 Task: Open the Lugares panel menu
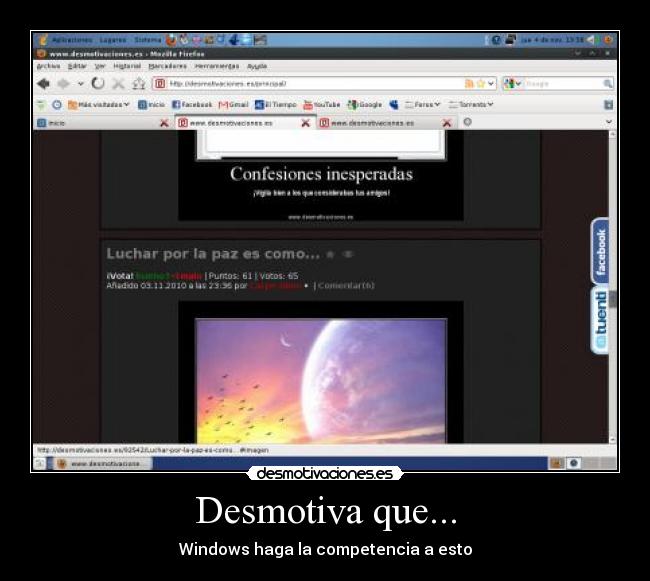coord(113,40)
